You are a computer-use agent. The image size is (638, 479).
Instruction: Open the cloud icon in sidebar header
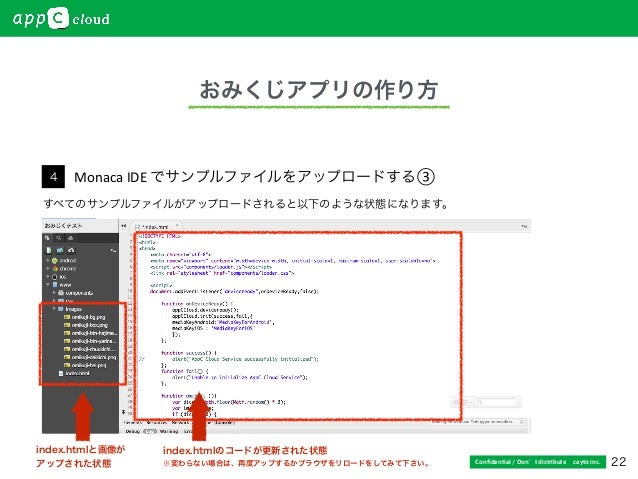click(x=70, y=238)
